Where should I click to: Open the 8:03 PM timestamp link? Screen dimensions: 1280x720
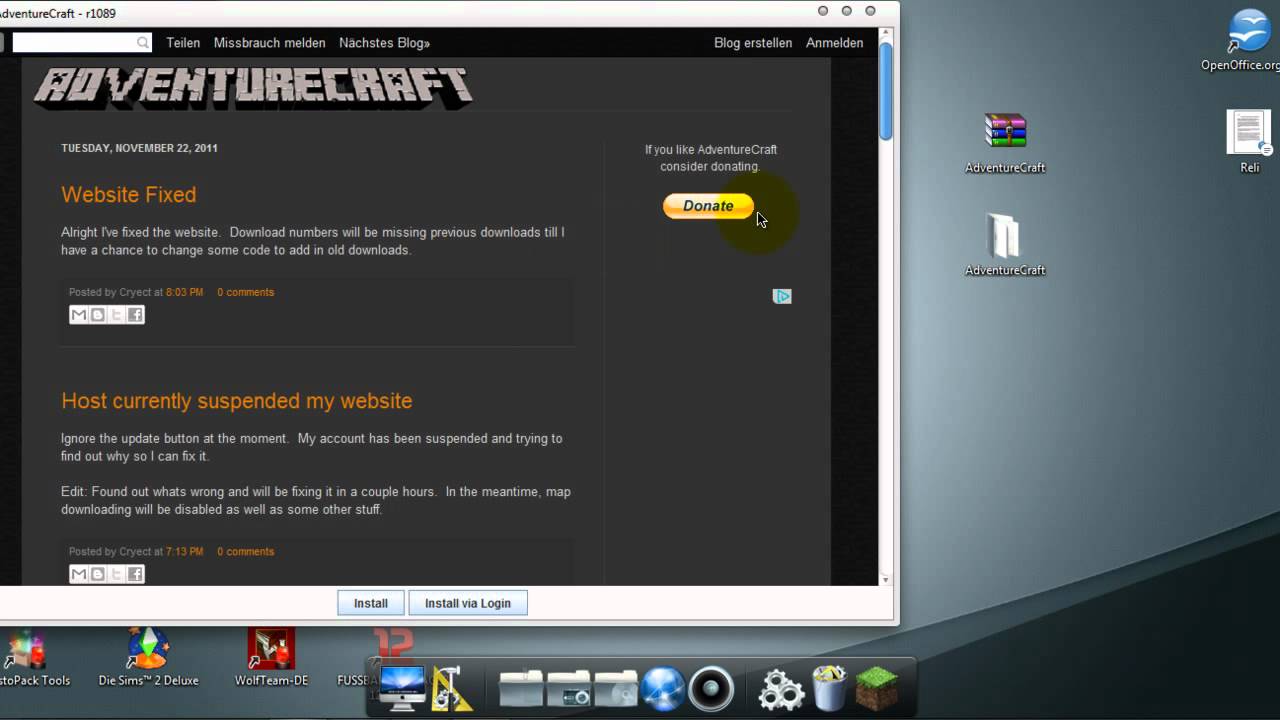[184, 292]
